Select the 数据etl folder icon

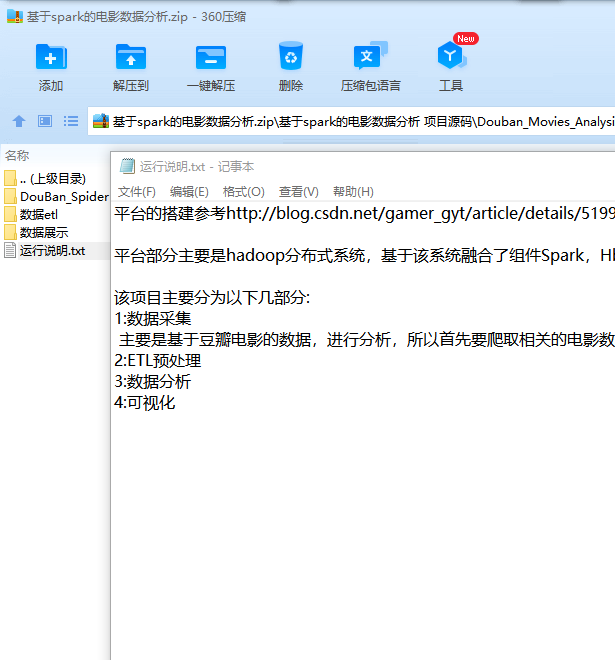11,214
